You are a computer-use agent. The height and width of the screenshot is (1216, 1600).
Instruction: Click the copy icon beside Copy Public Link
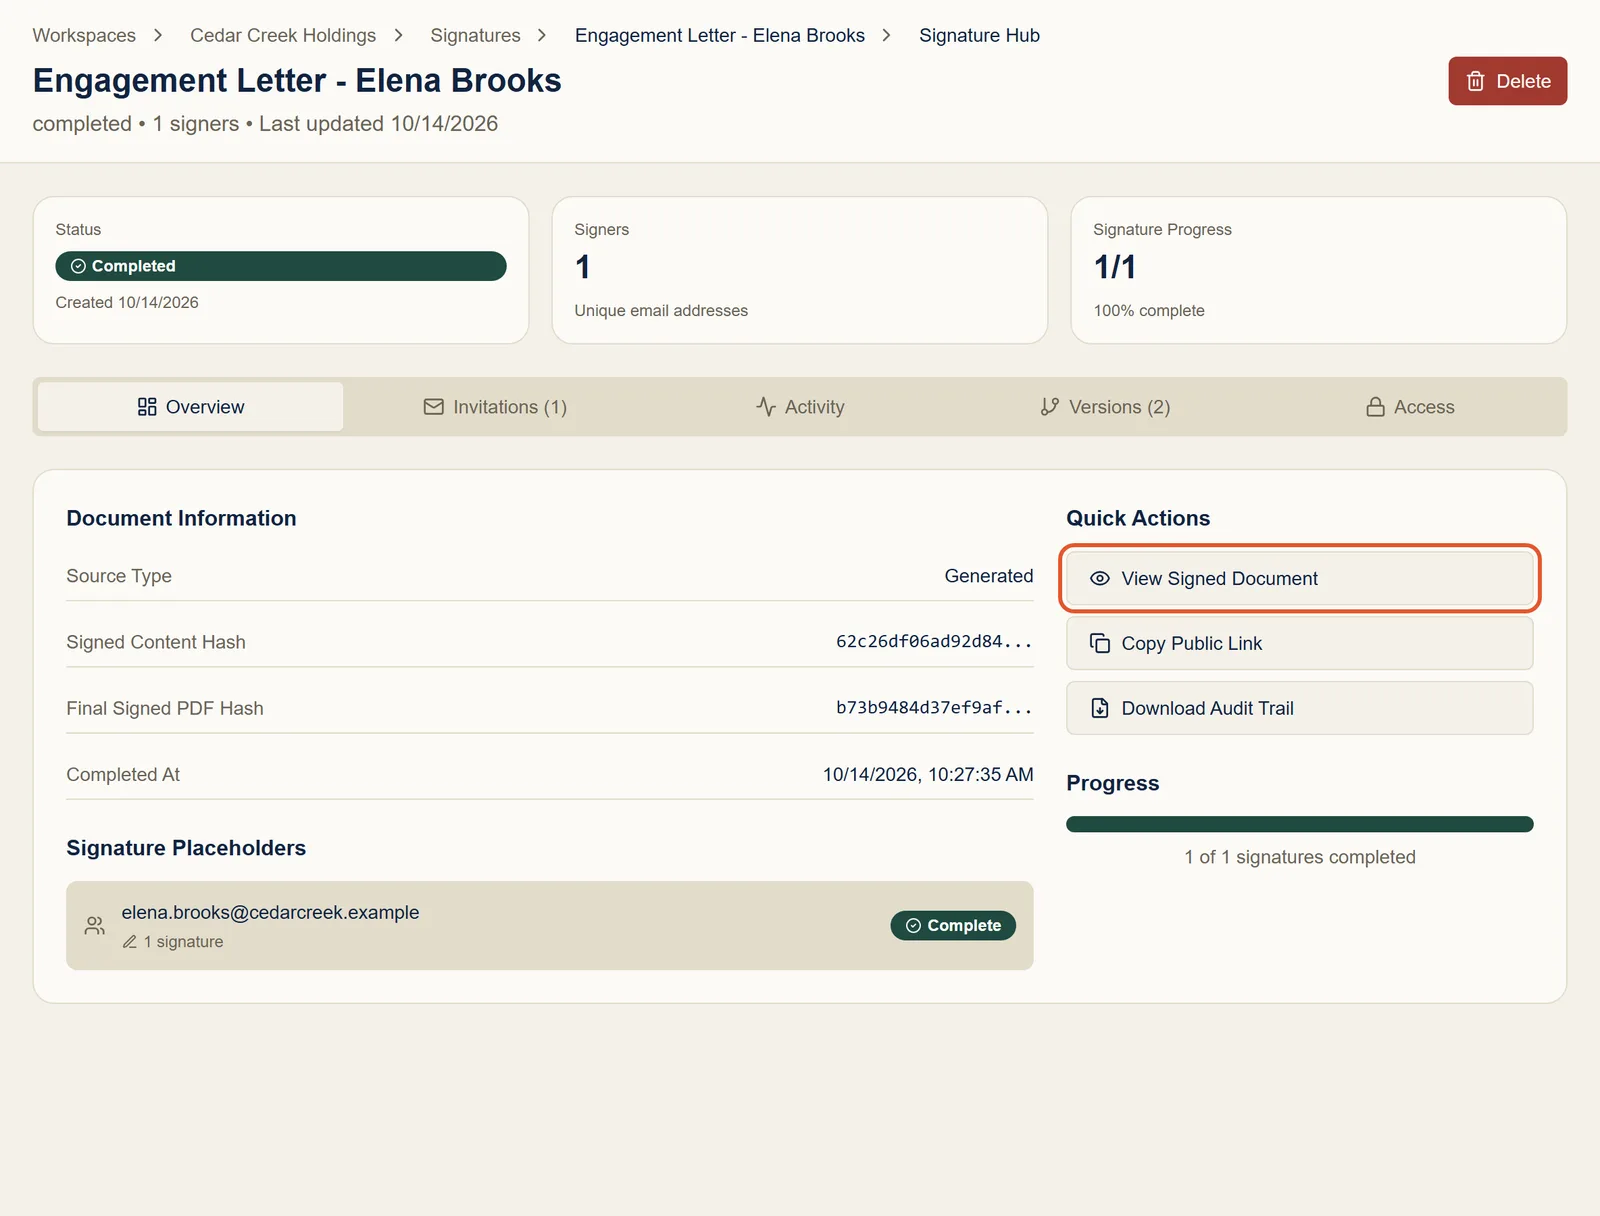coord(1099,643)
